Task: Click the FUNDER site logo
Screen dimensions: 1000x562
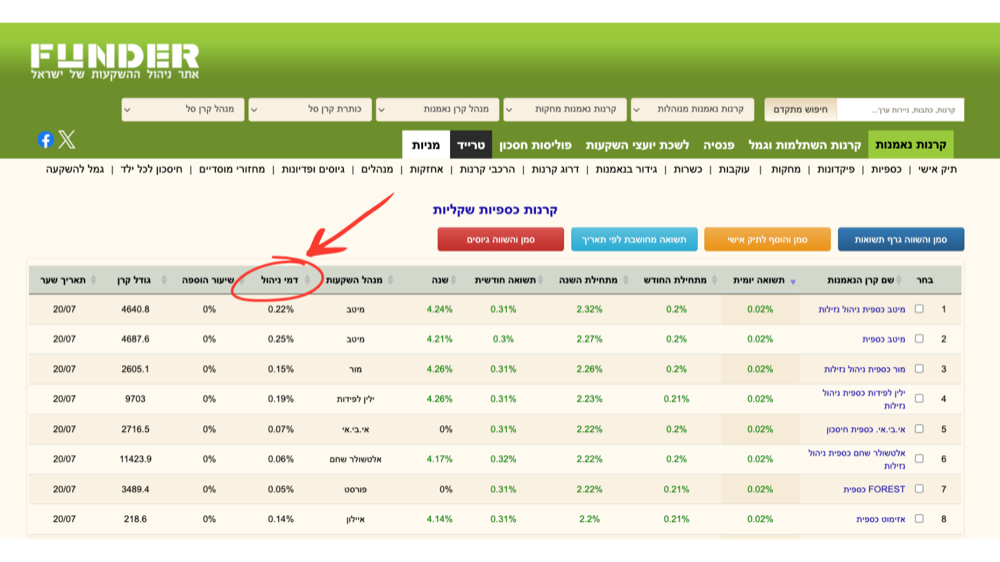Action: pyautogui.click(x=115, y=61)
